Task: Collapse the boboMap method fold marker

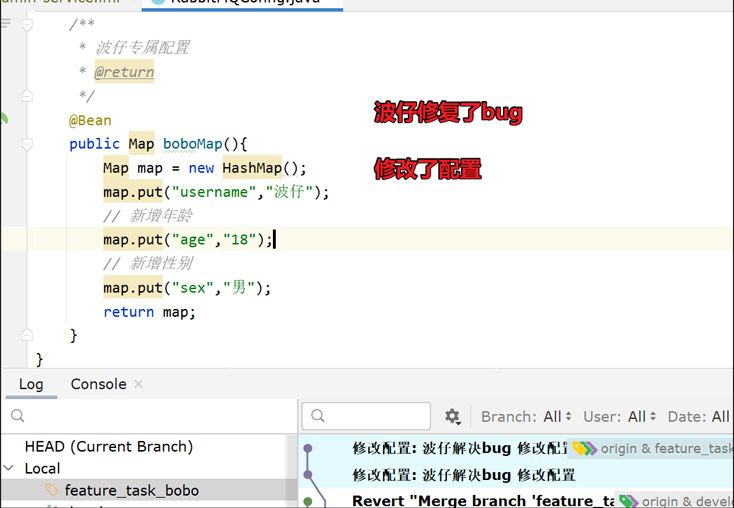Action: pos(27,144)
